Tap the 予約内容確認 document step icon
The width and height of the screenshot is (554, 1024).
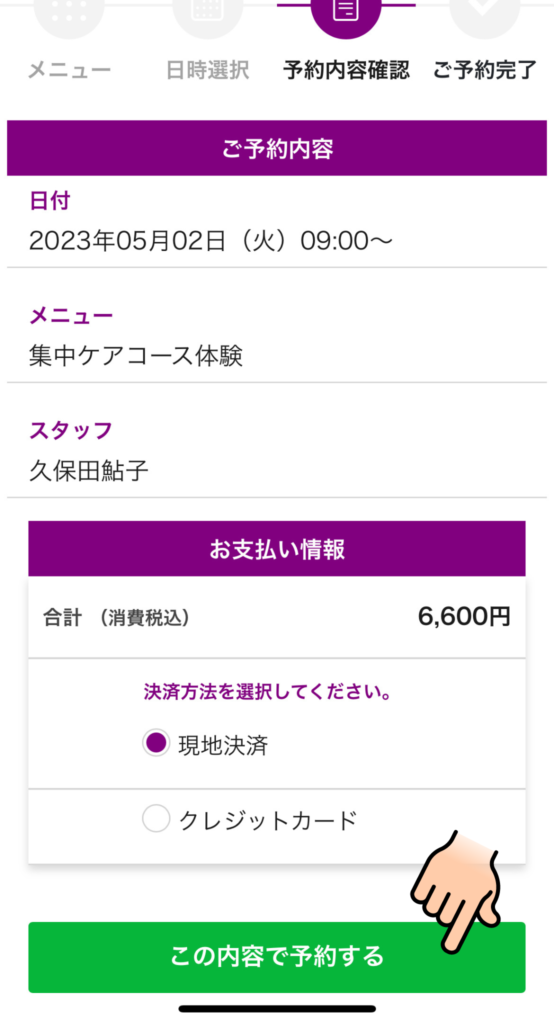(346, 14)
